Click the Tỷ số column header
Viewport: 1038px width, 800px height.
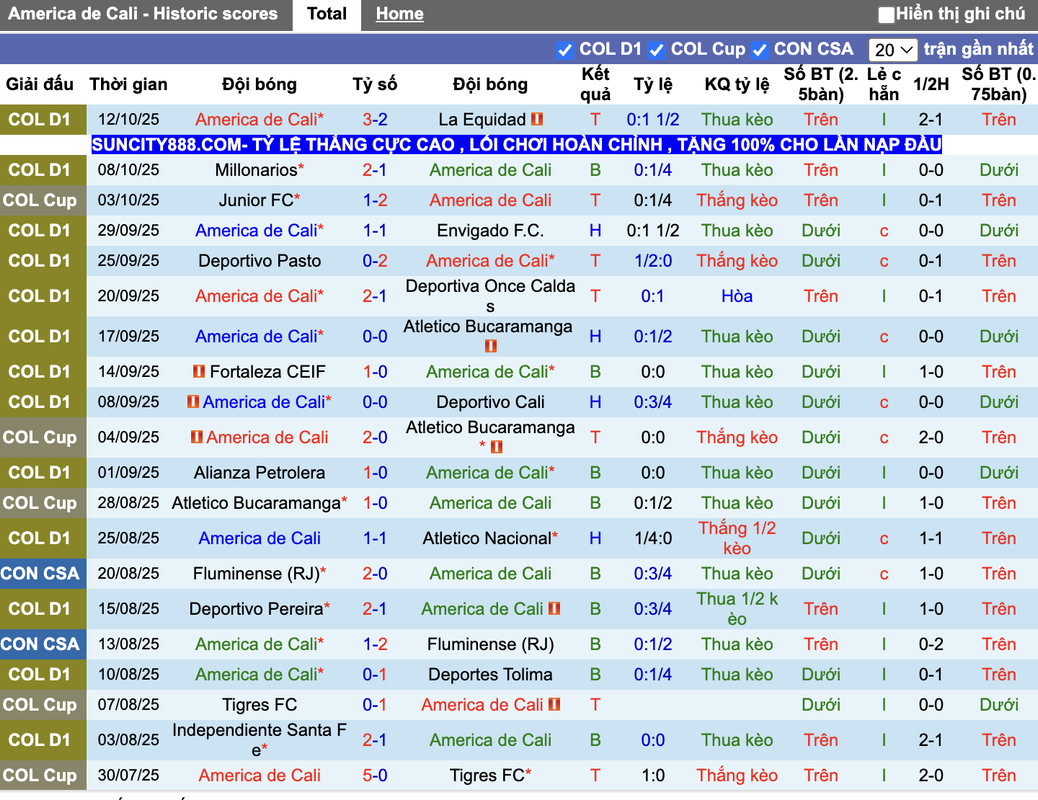375,85
